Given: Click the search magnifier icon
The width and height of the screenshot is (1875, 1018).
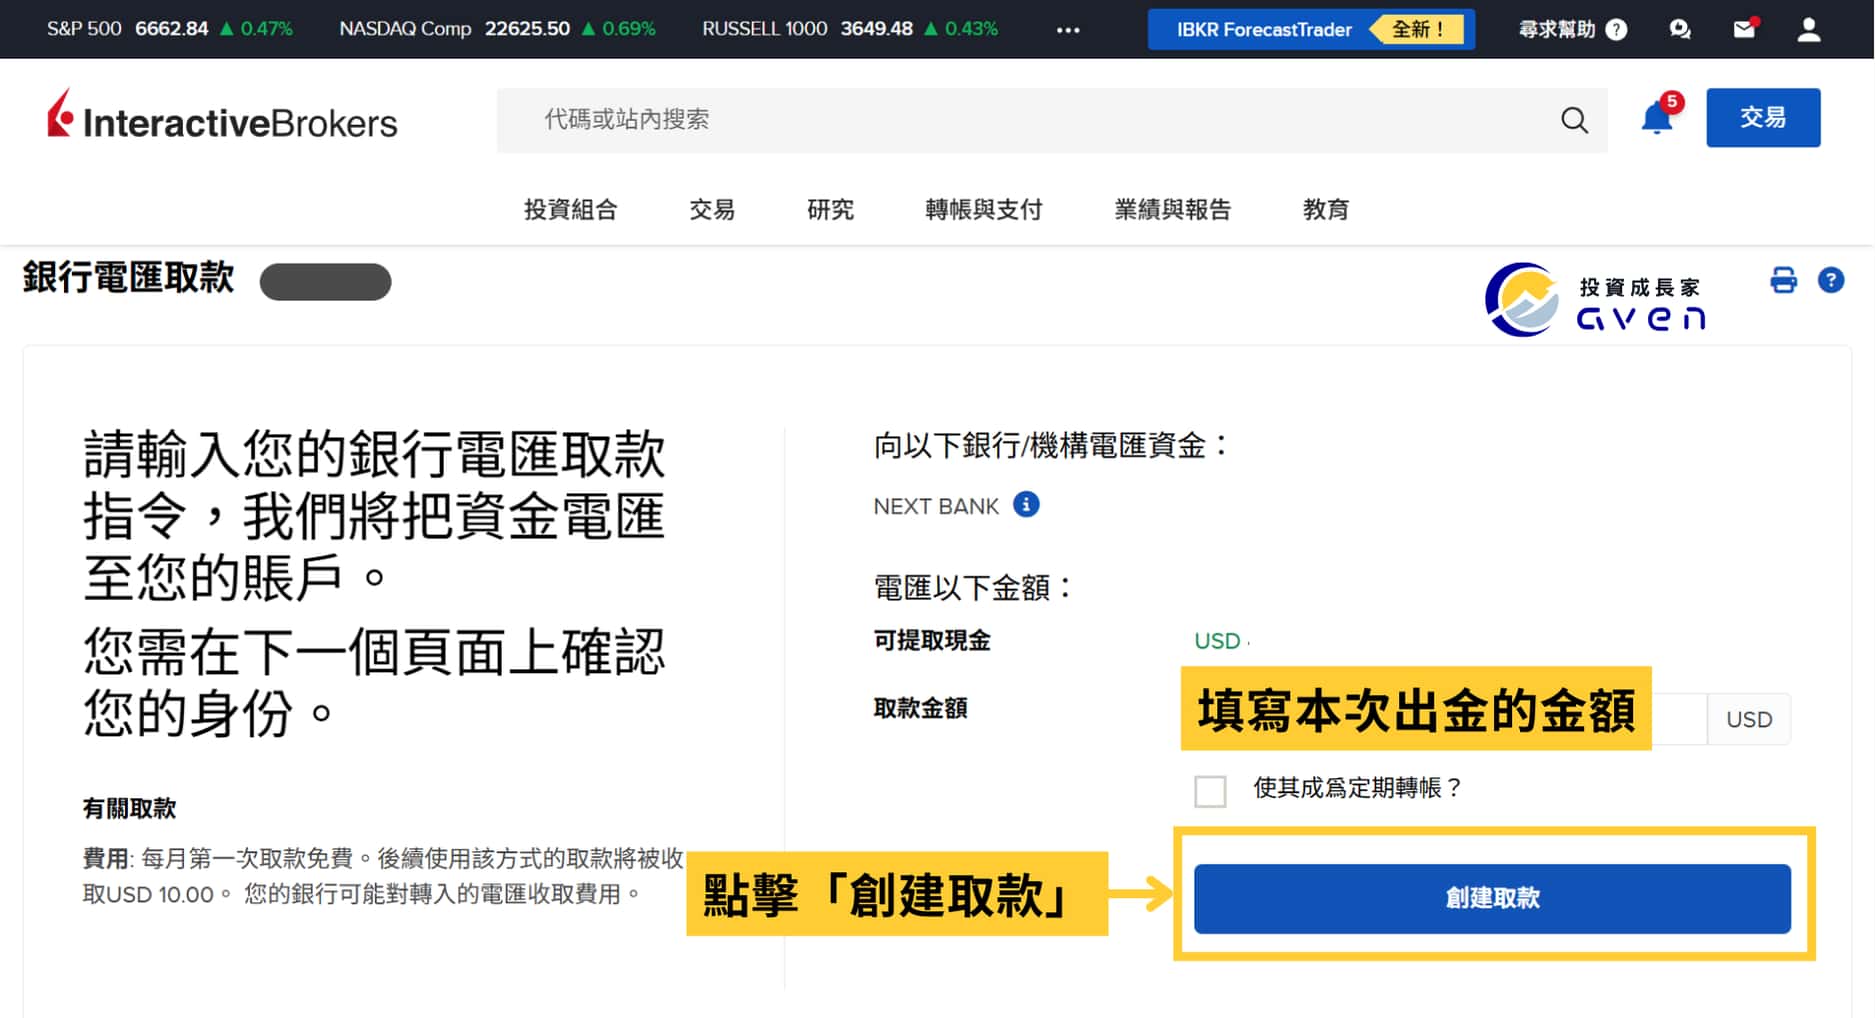Looking at the screenshot, I should tap(1574, 120).
